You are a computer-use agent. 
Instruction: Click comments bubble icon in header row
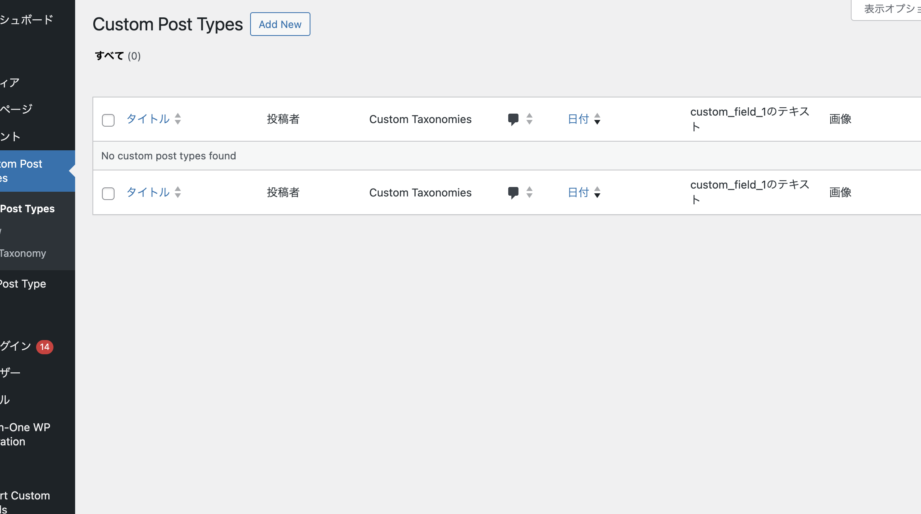point(513,119)
